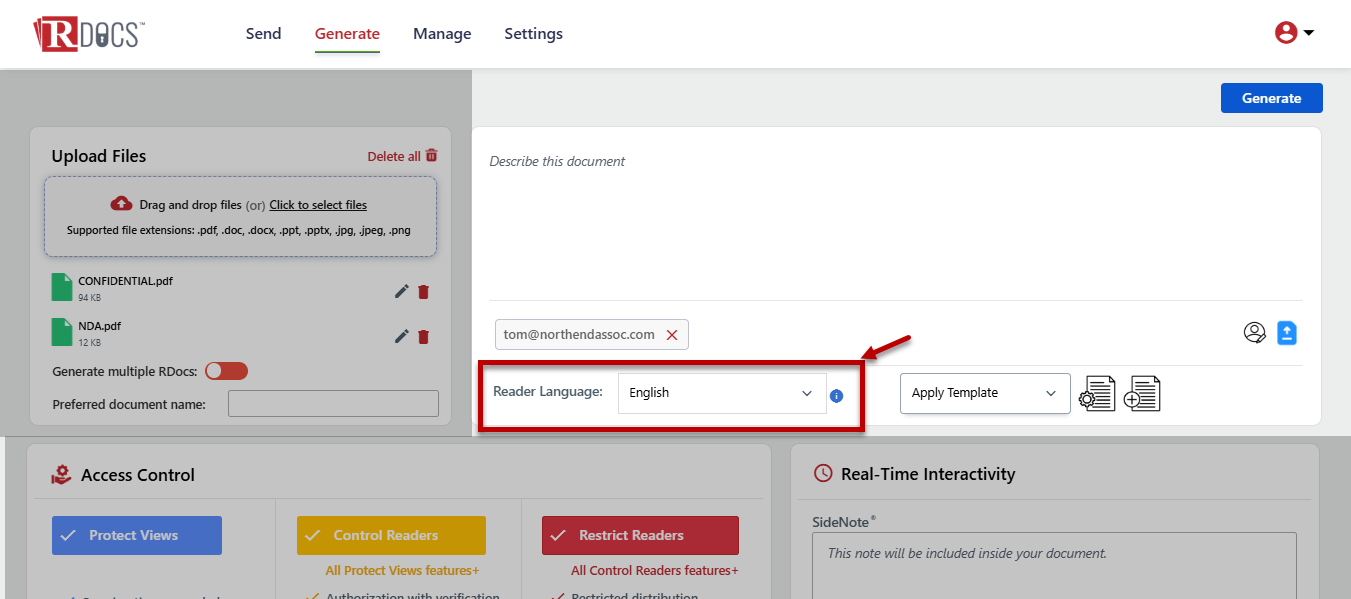Go to the Send tab
This screenshot has height=599, width=1351.
[x=263, y=34]
